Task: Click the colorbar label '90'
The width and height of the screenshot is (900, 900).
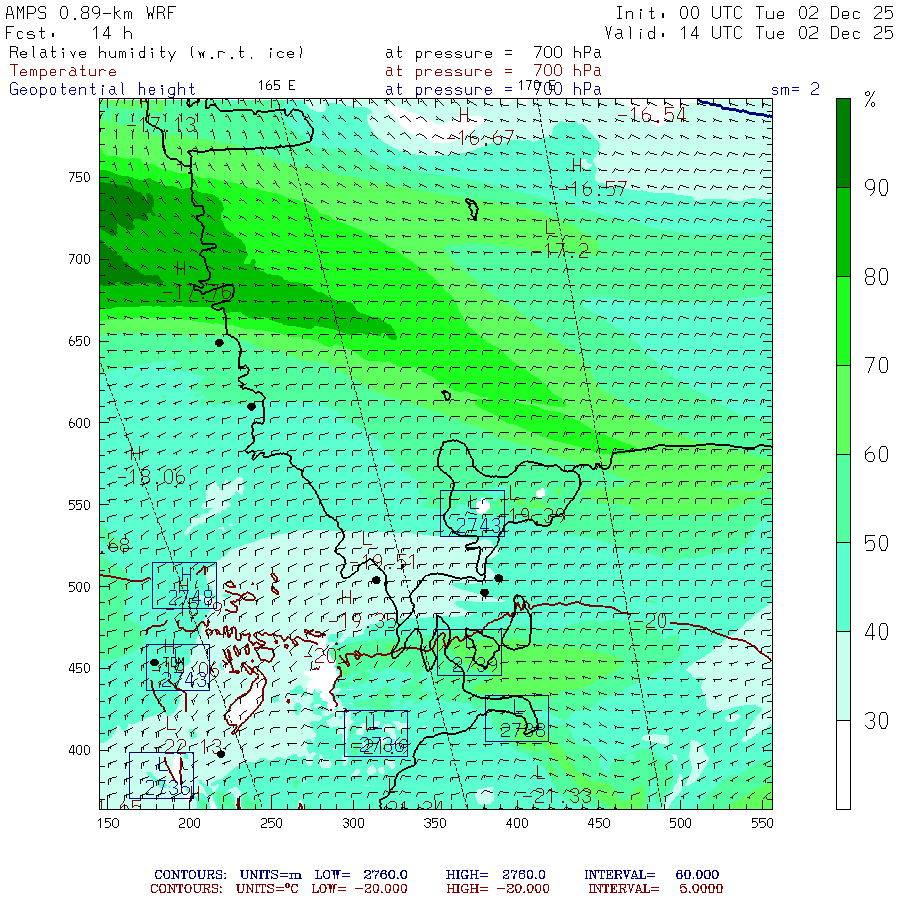Action: click(x=876, y=188)
